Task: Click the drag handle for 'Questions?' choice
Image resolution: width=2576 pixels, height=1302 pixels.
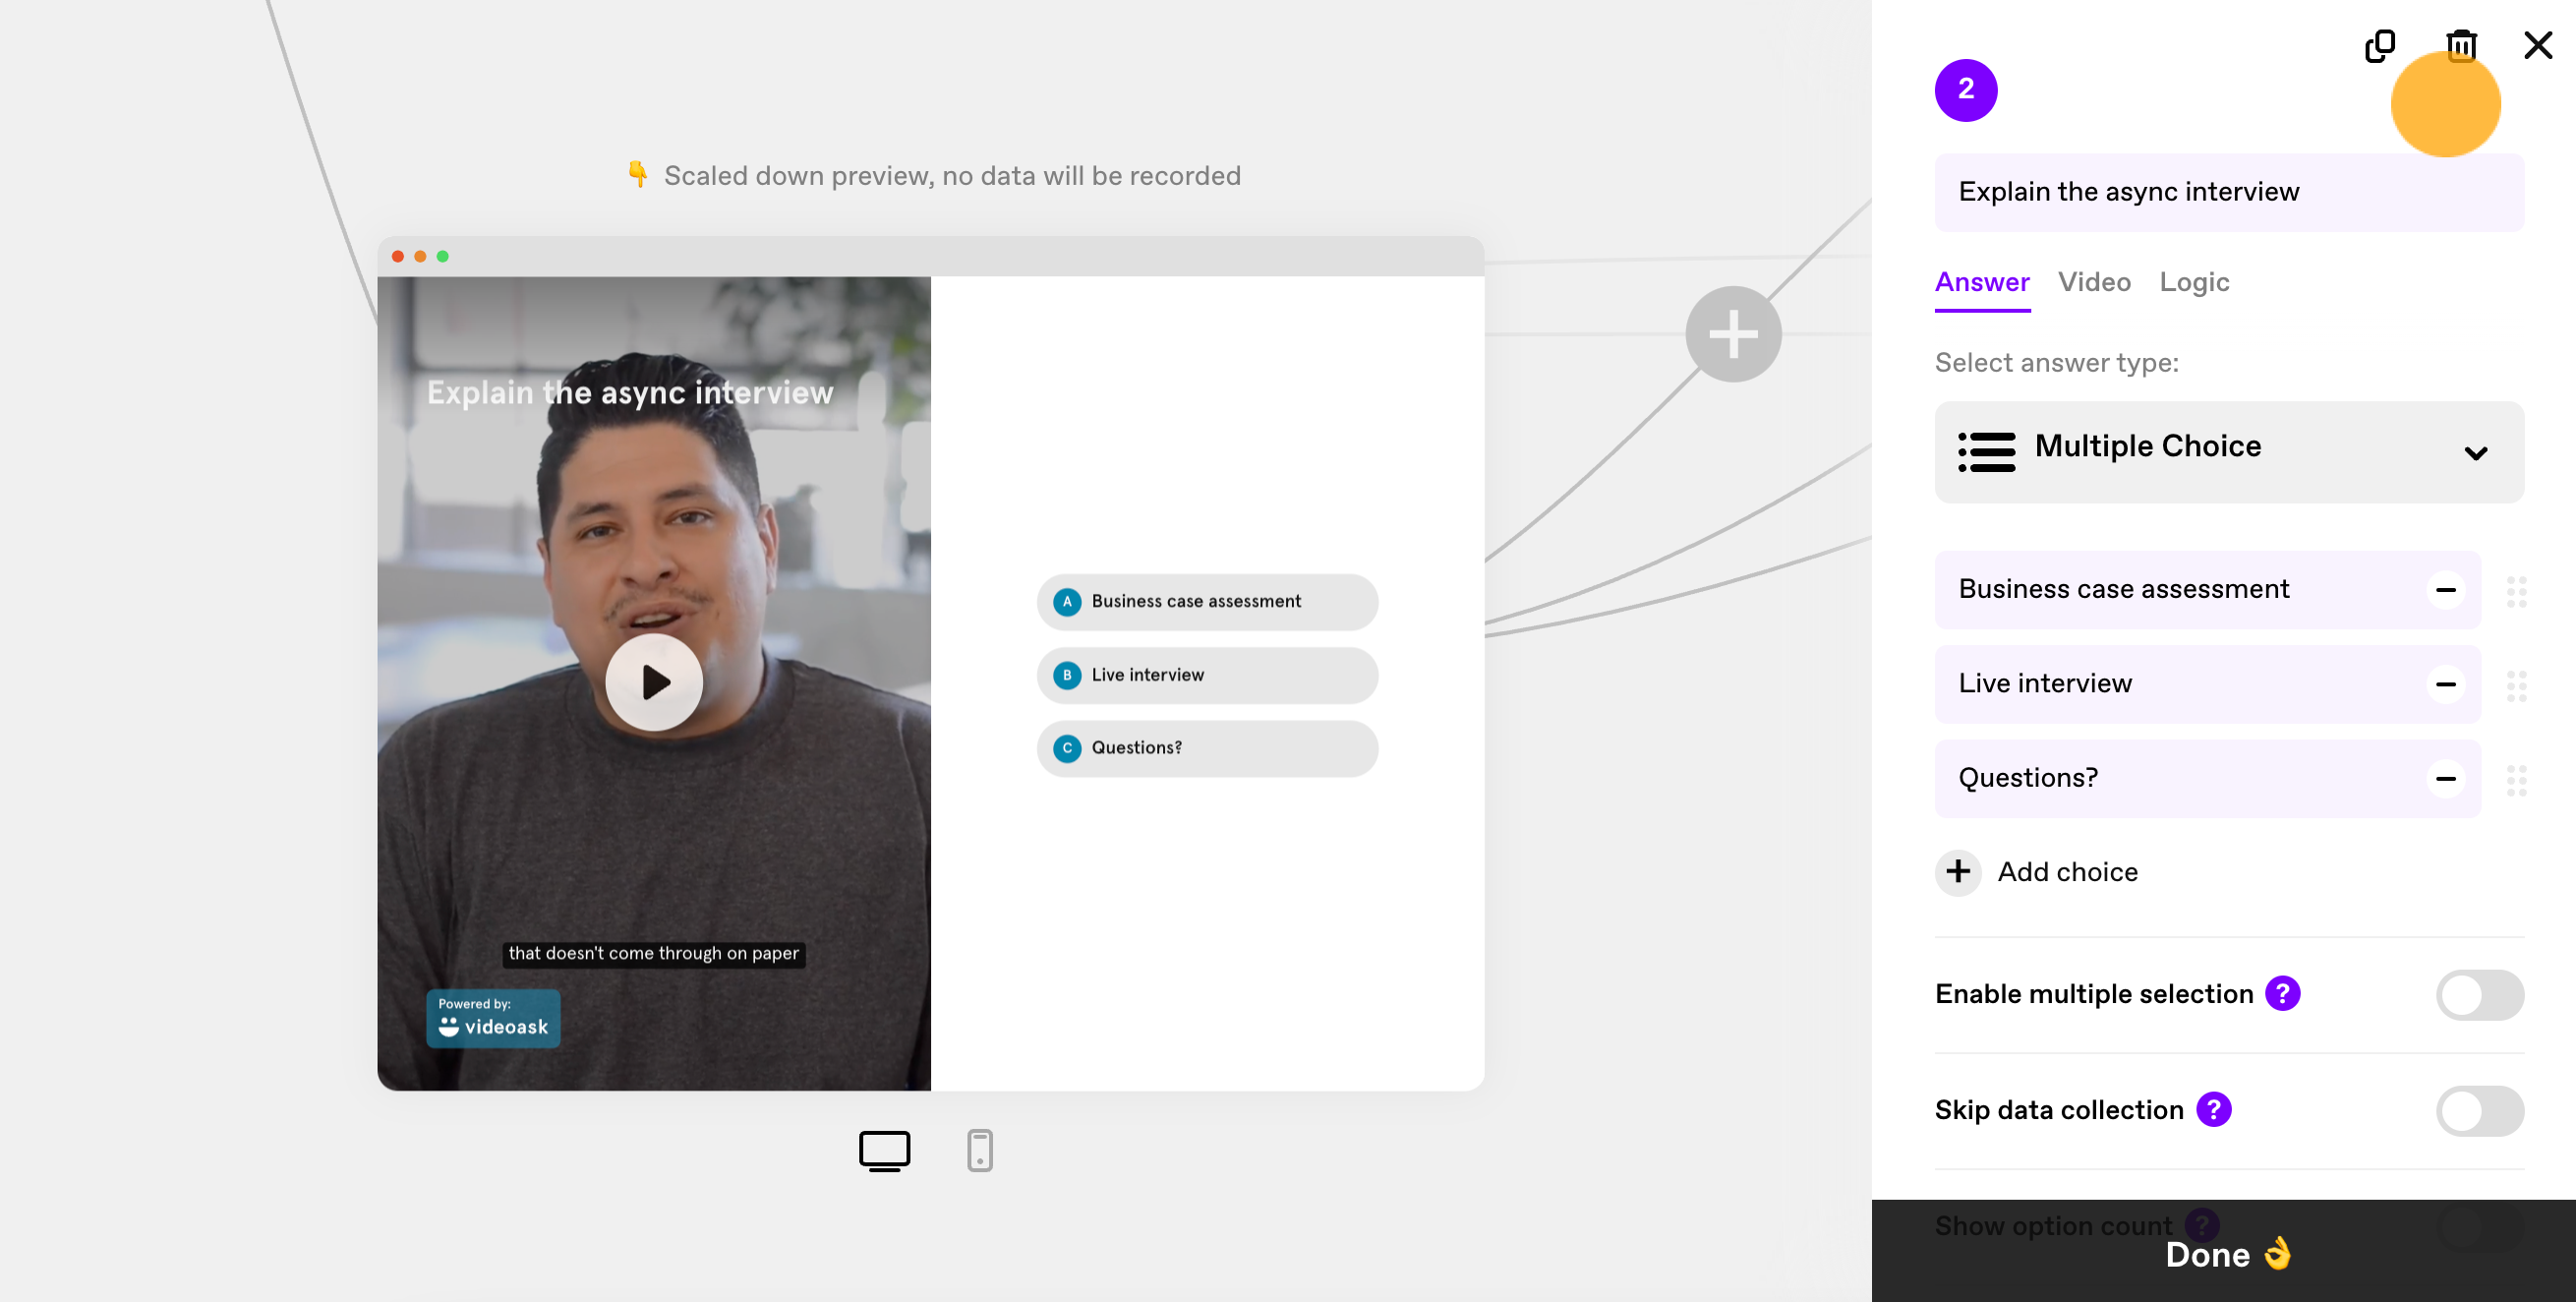Action: pos(2515,780)
